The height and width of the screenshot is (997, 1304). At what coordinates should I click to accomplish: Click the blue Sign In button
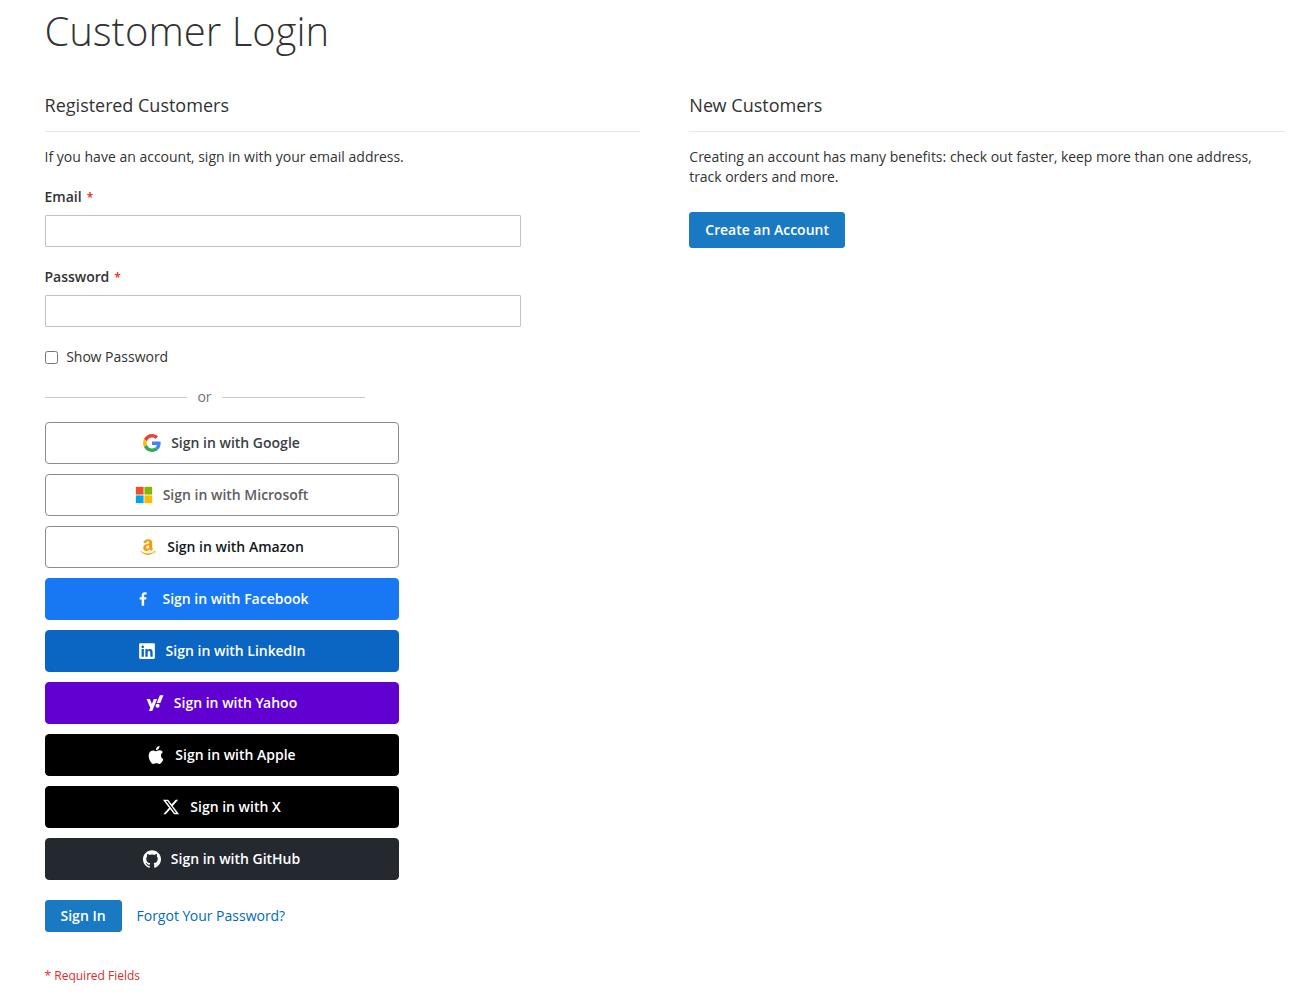(83, 916)
